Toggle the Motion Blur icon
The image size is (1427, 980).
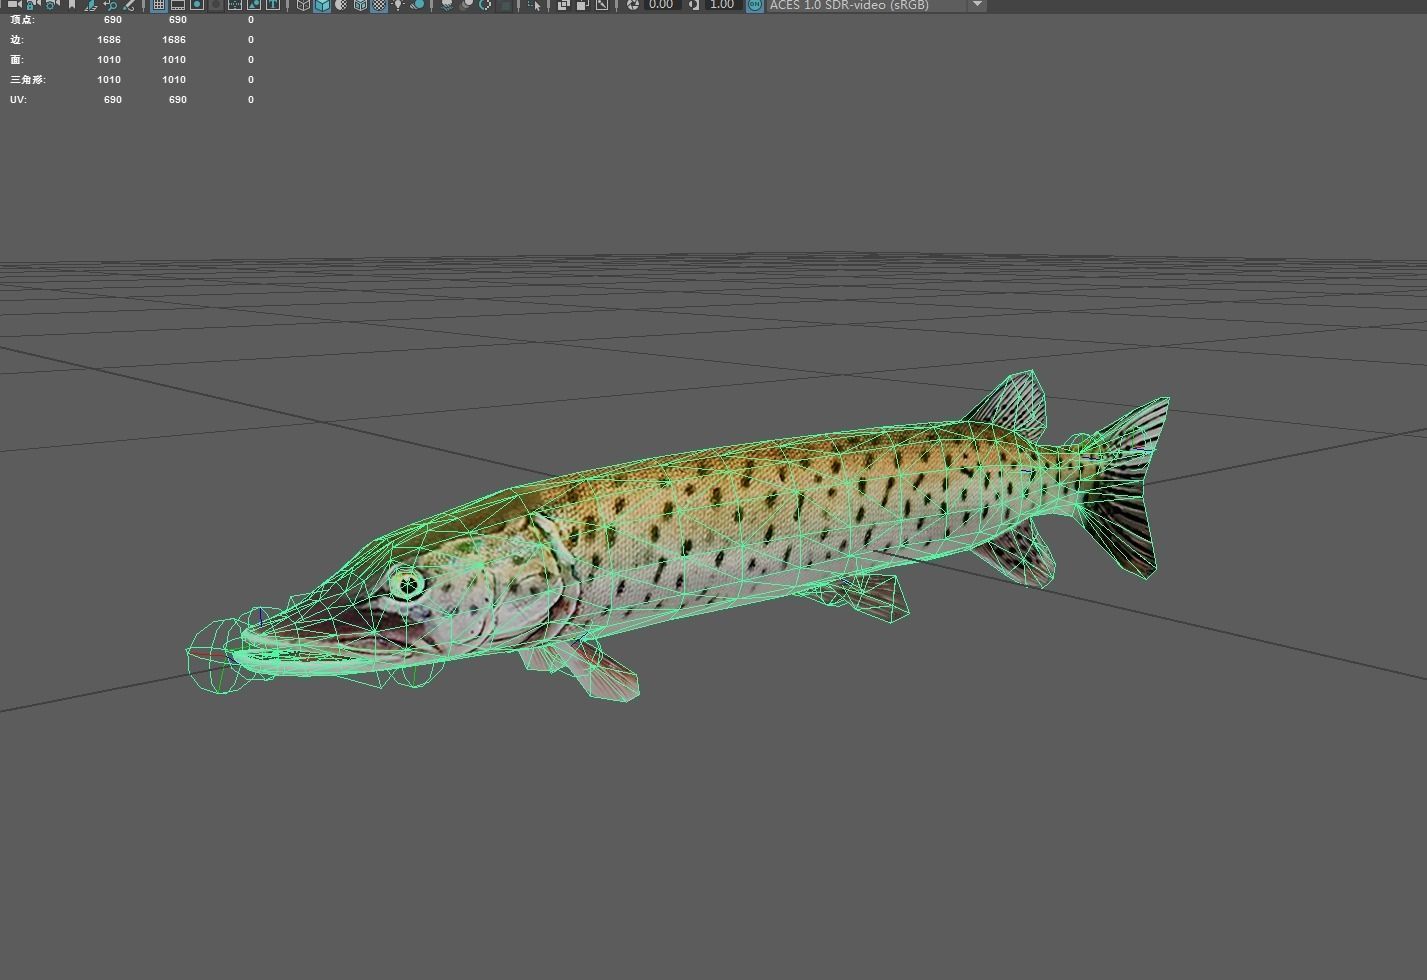(466, 5)
